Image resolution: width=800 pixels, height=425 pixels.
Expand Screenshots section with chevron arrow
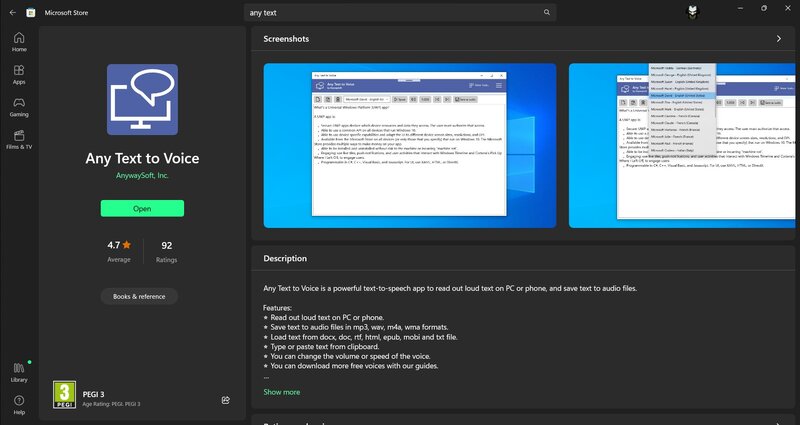[779, 39]
